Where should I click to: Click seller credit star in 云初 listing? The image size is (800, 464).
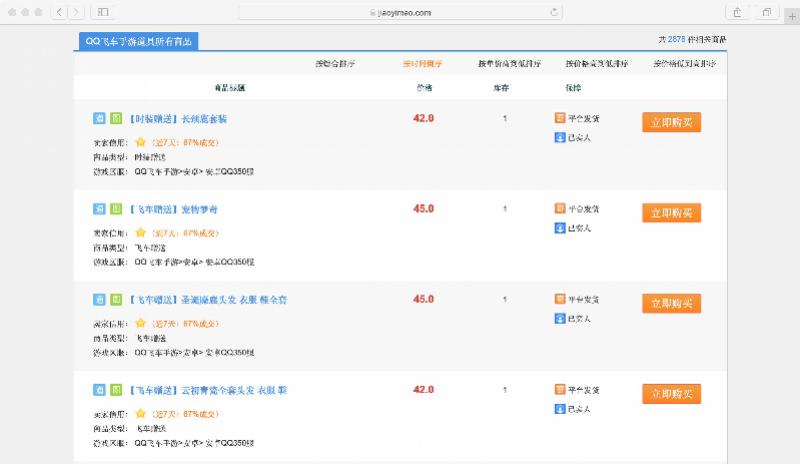141,413
